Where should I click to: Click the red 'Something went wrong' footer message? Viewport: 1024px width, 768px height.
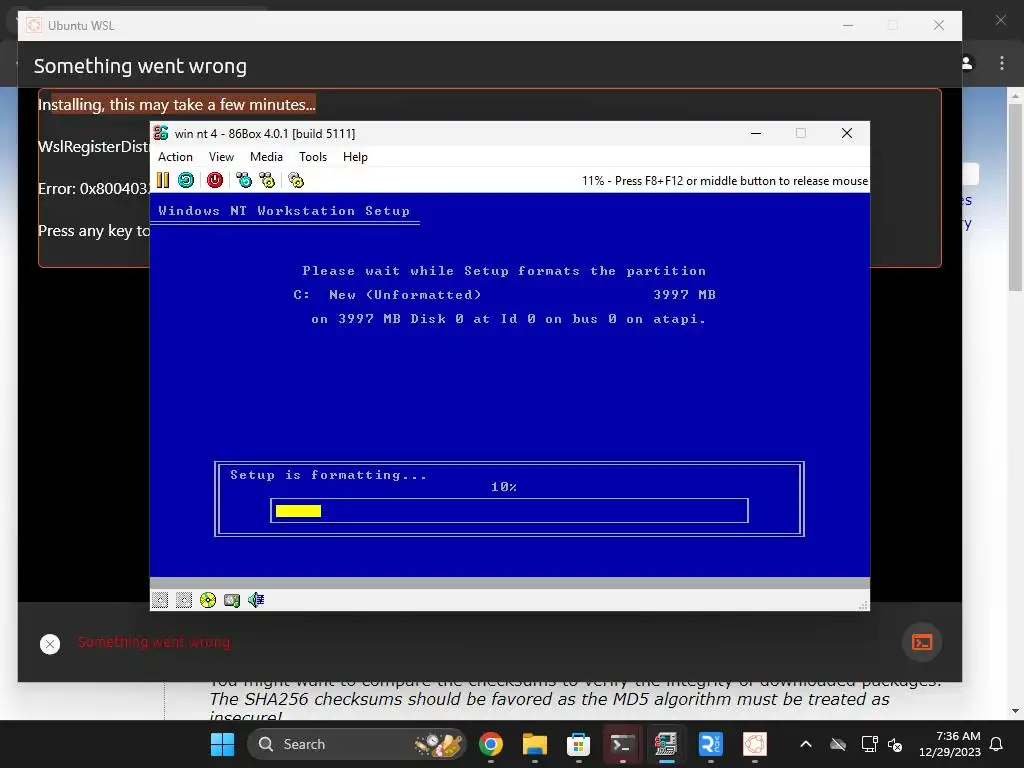[154, 643]
